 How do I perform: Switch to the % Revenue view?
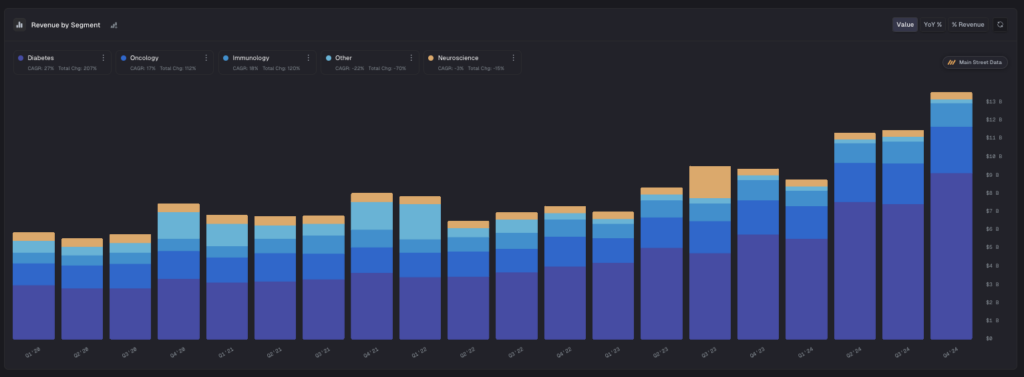[968, 25]
